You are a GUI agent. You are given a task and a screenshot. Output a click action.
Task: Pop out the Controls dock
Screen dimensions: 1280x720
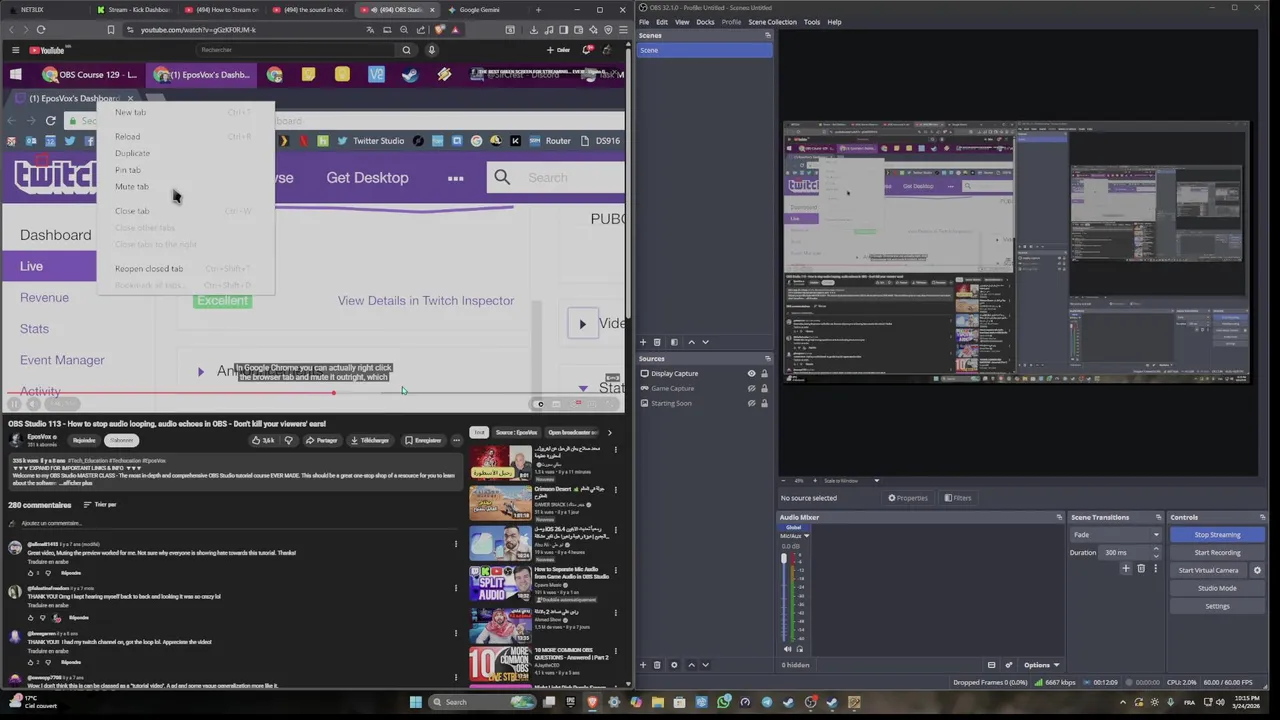[1262, 517]
